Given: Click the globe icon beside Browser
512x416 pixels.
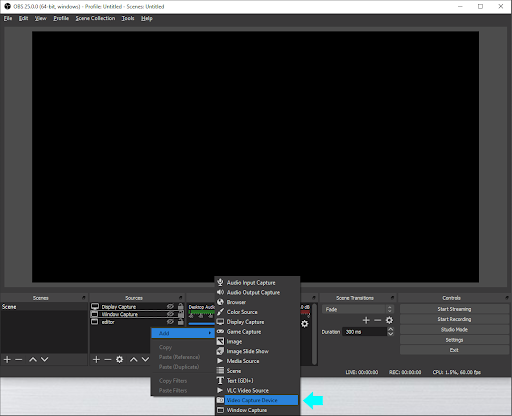Looking at the screenshot, I should pos(220,302).
